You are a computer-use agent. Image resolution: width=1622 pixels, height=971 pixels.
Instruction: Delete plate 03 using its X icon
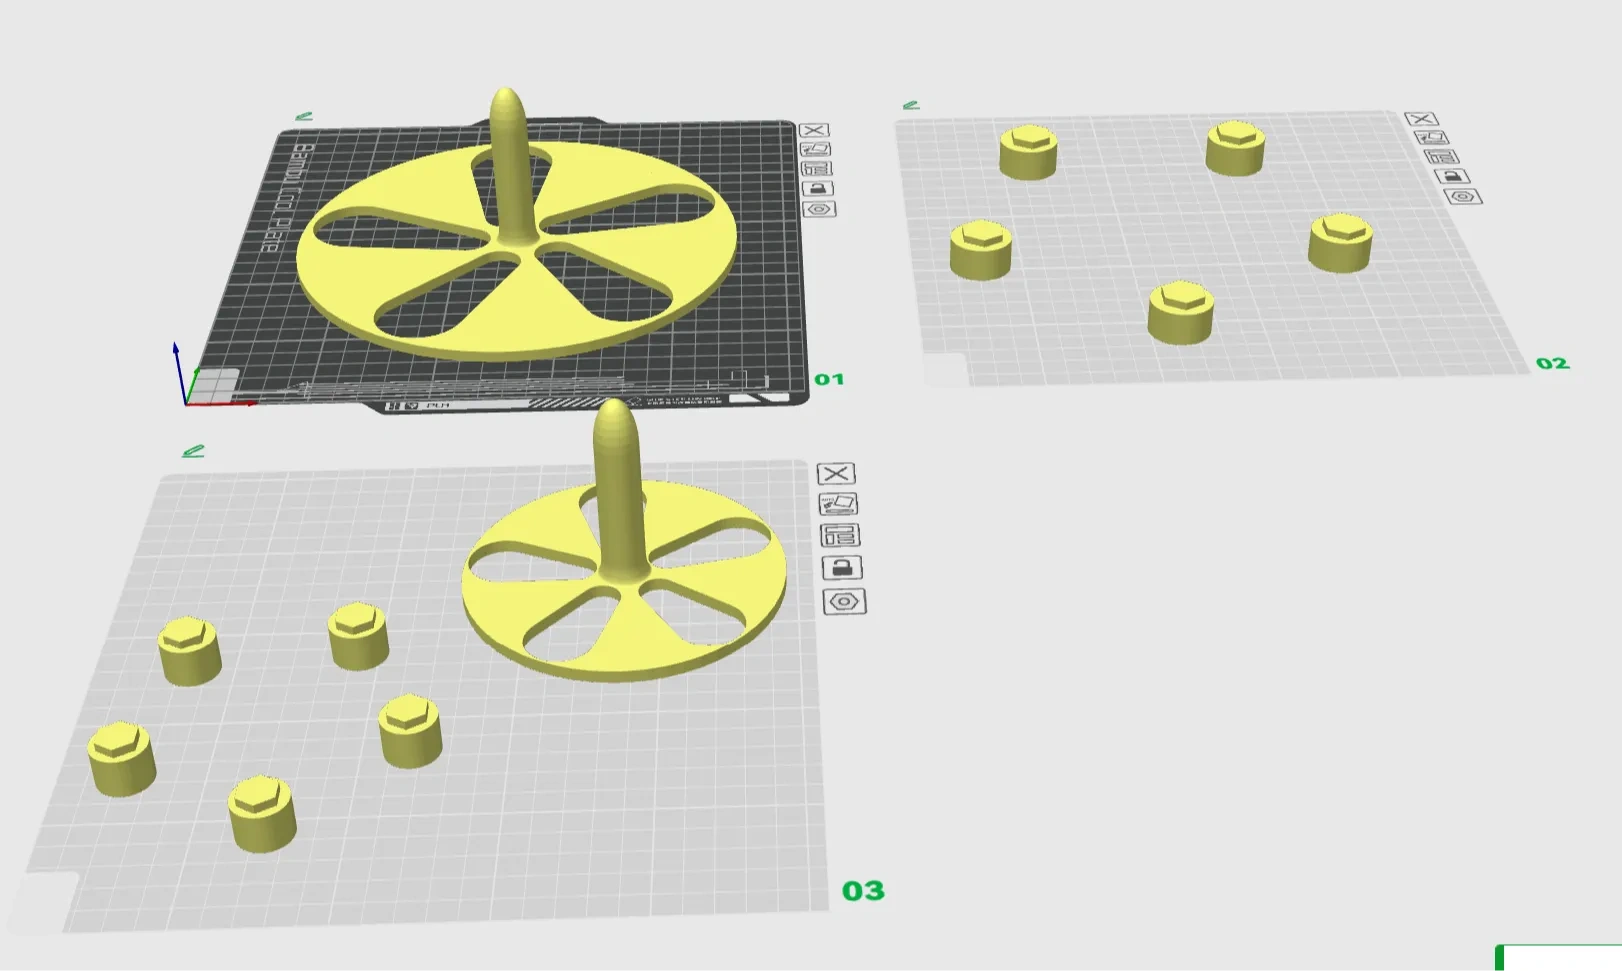[x=838, y=472]
